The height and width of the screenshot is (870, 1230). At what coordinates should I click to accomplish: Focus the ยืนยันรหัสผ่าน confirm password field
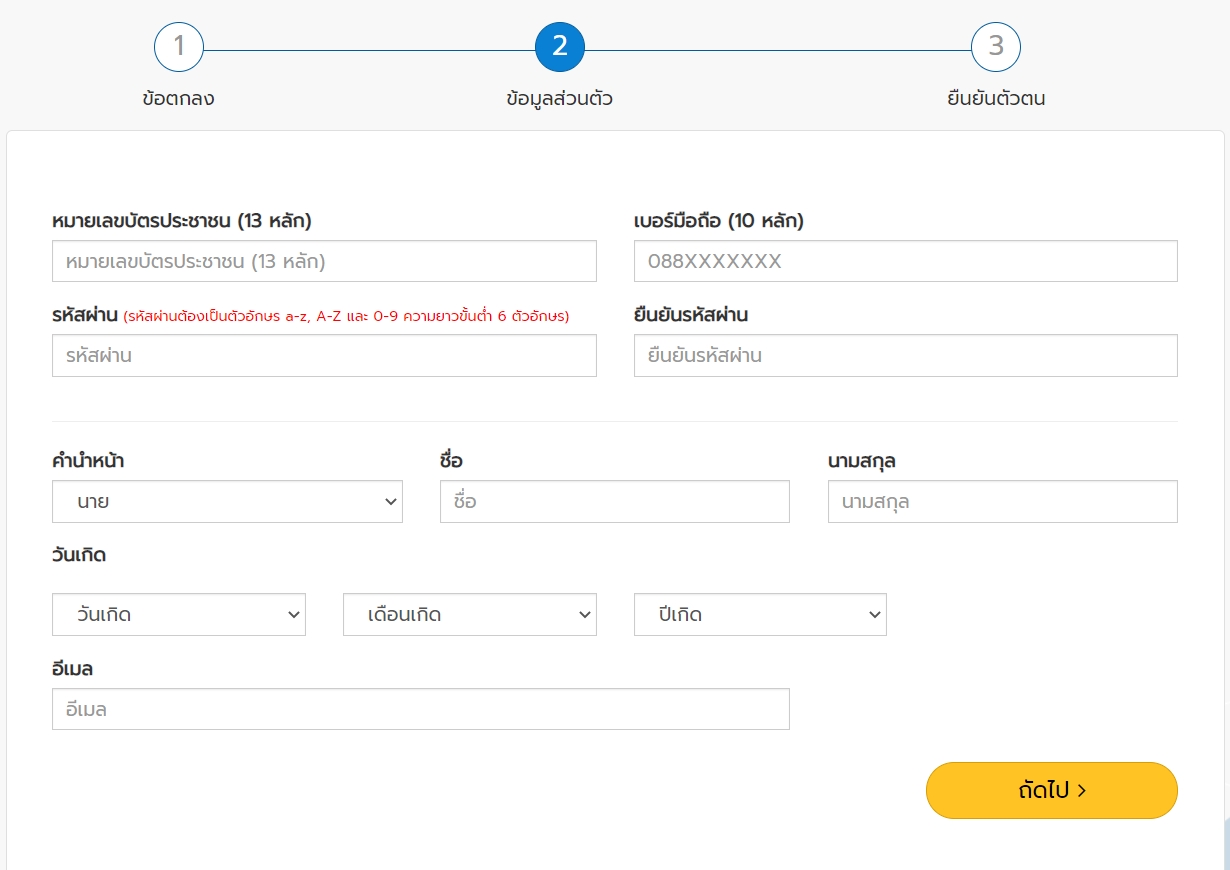[905, 355]
